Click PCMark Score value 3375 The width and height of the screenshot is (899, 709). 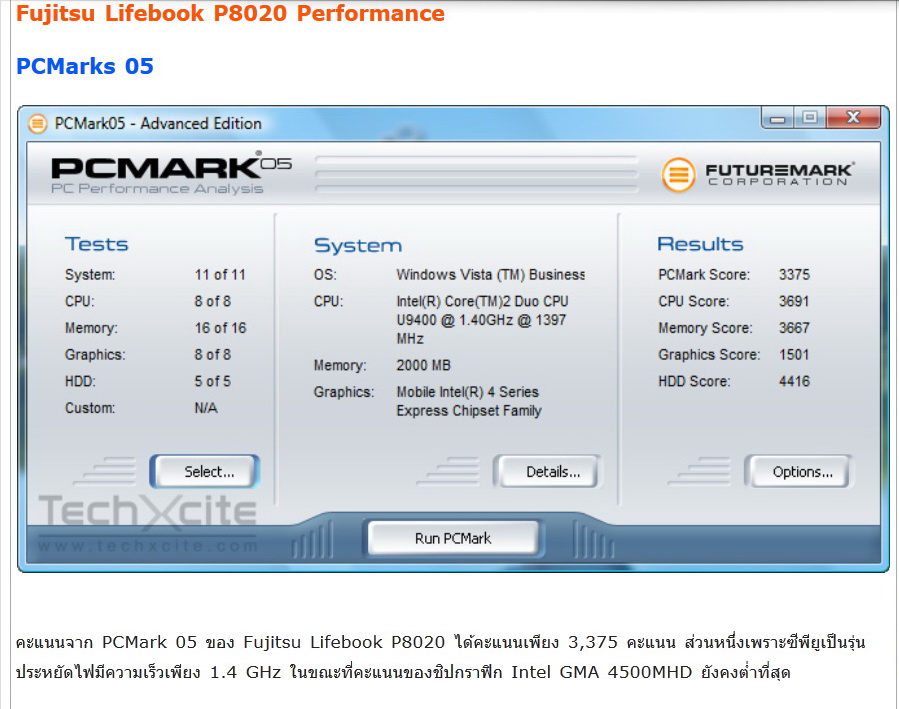pos(794,275)
